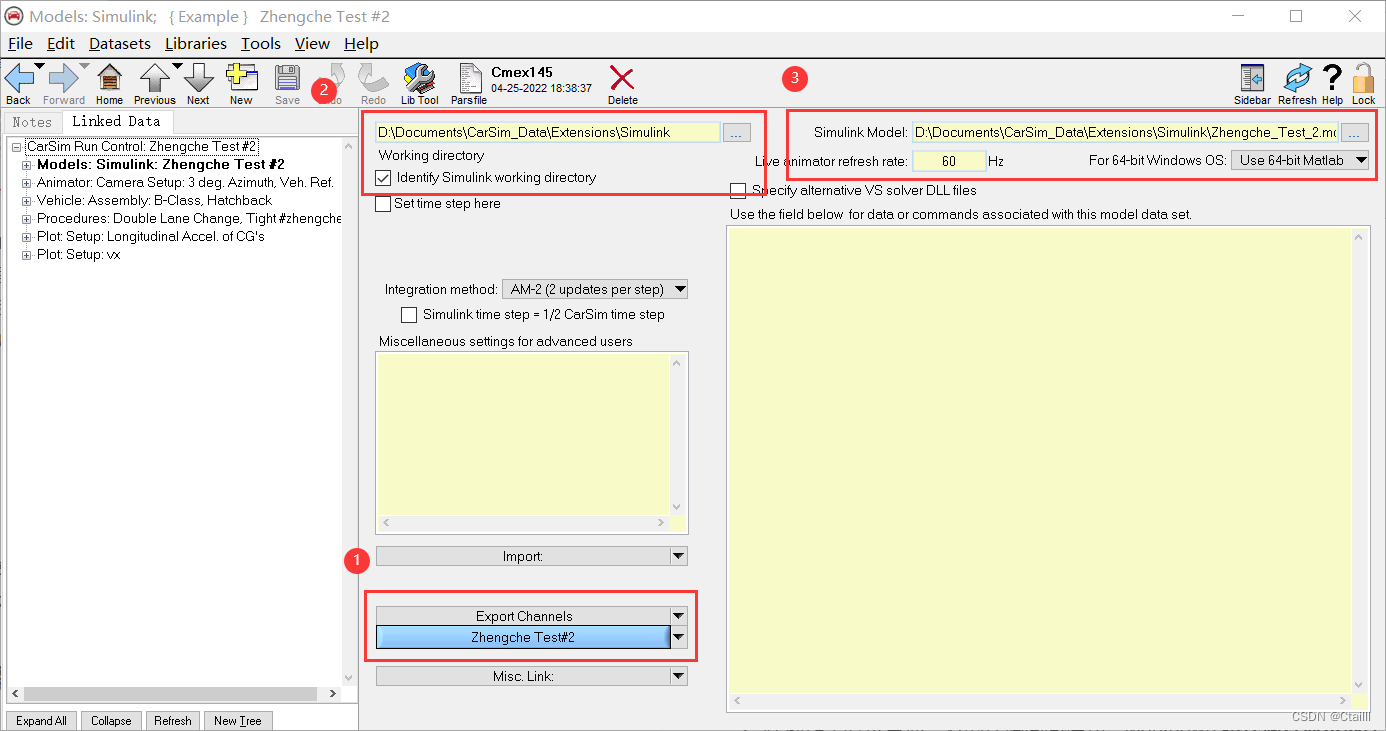Click the Redo toolbar icon
The width and height of the screenshot is (1386, 731).
(373, 78)
